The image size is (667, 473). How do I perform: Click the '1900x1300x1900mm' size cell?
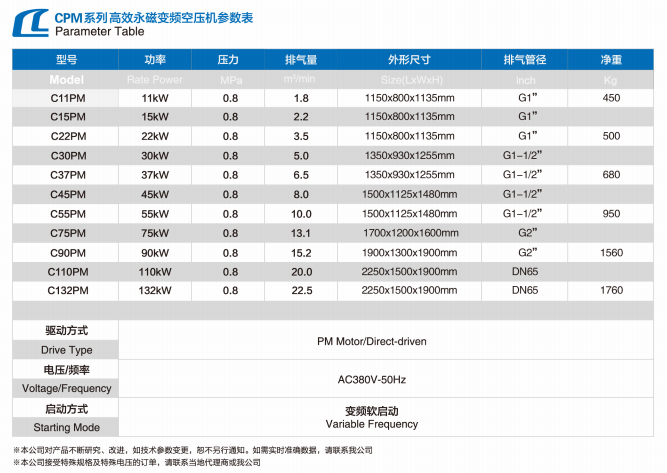click(x=409, y=253)
